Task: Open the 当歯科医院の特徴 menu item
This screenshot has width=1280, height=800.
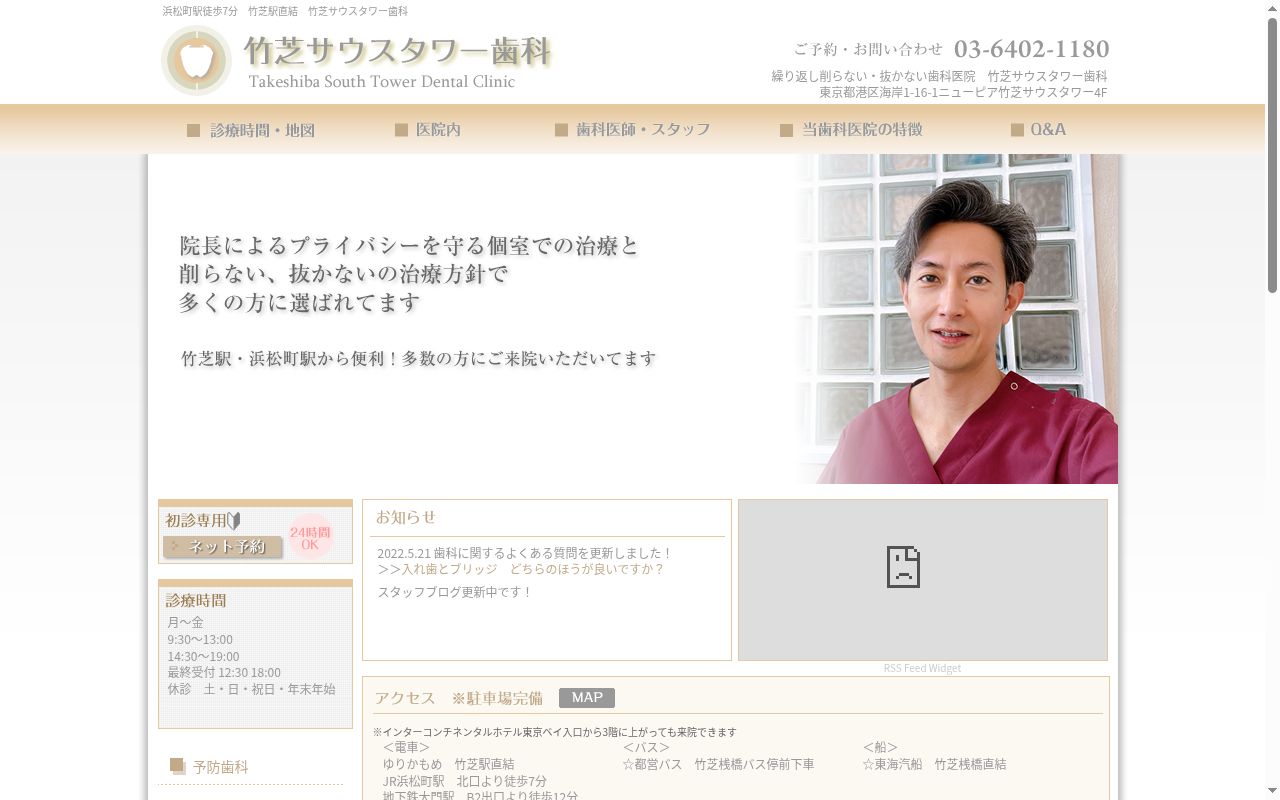Action: coord(851,130)
